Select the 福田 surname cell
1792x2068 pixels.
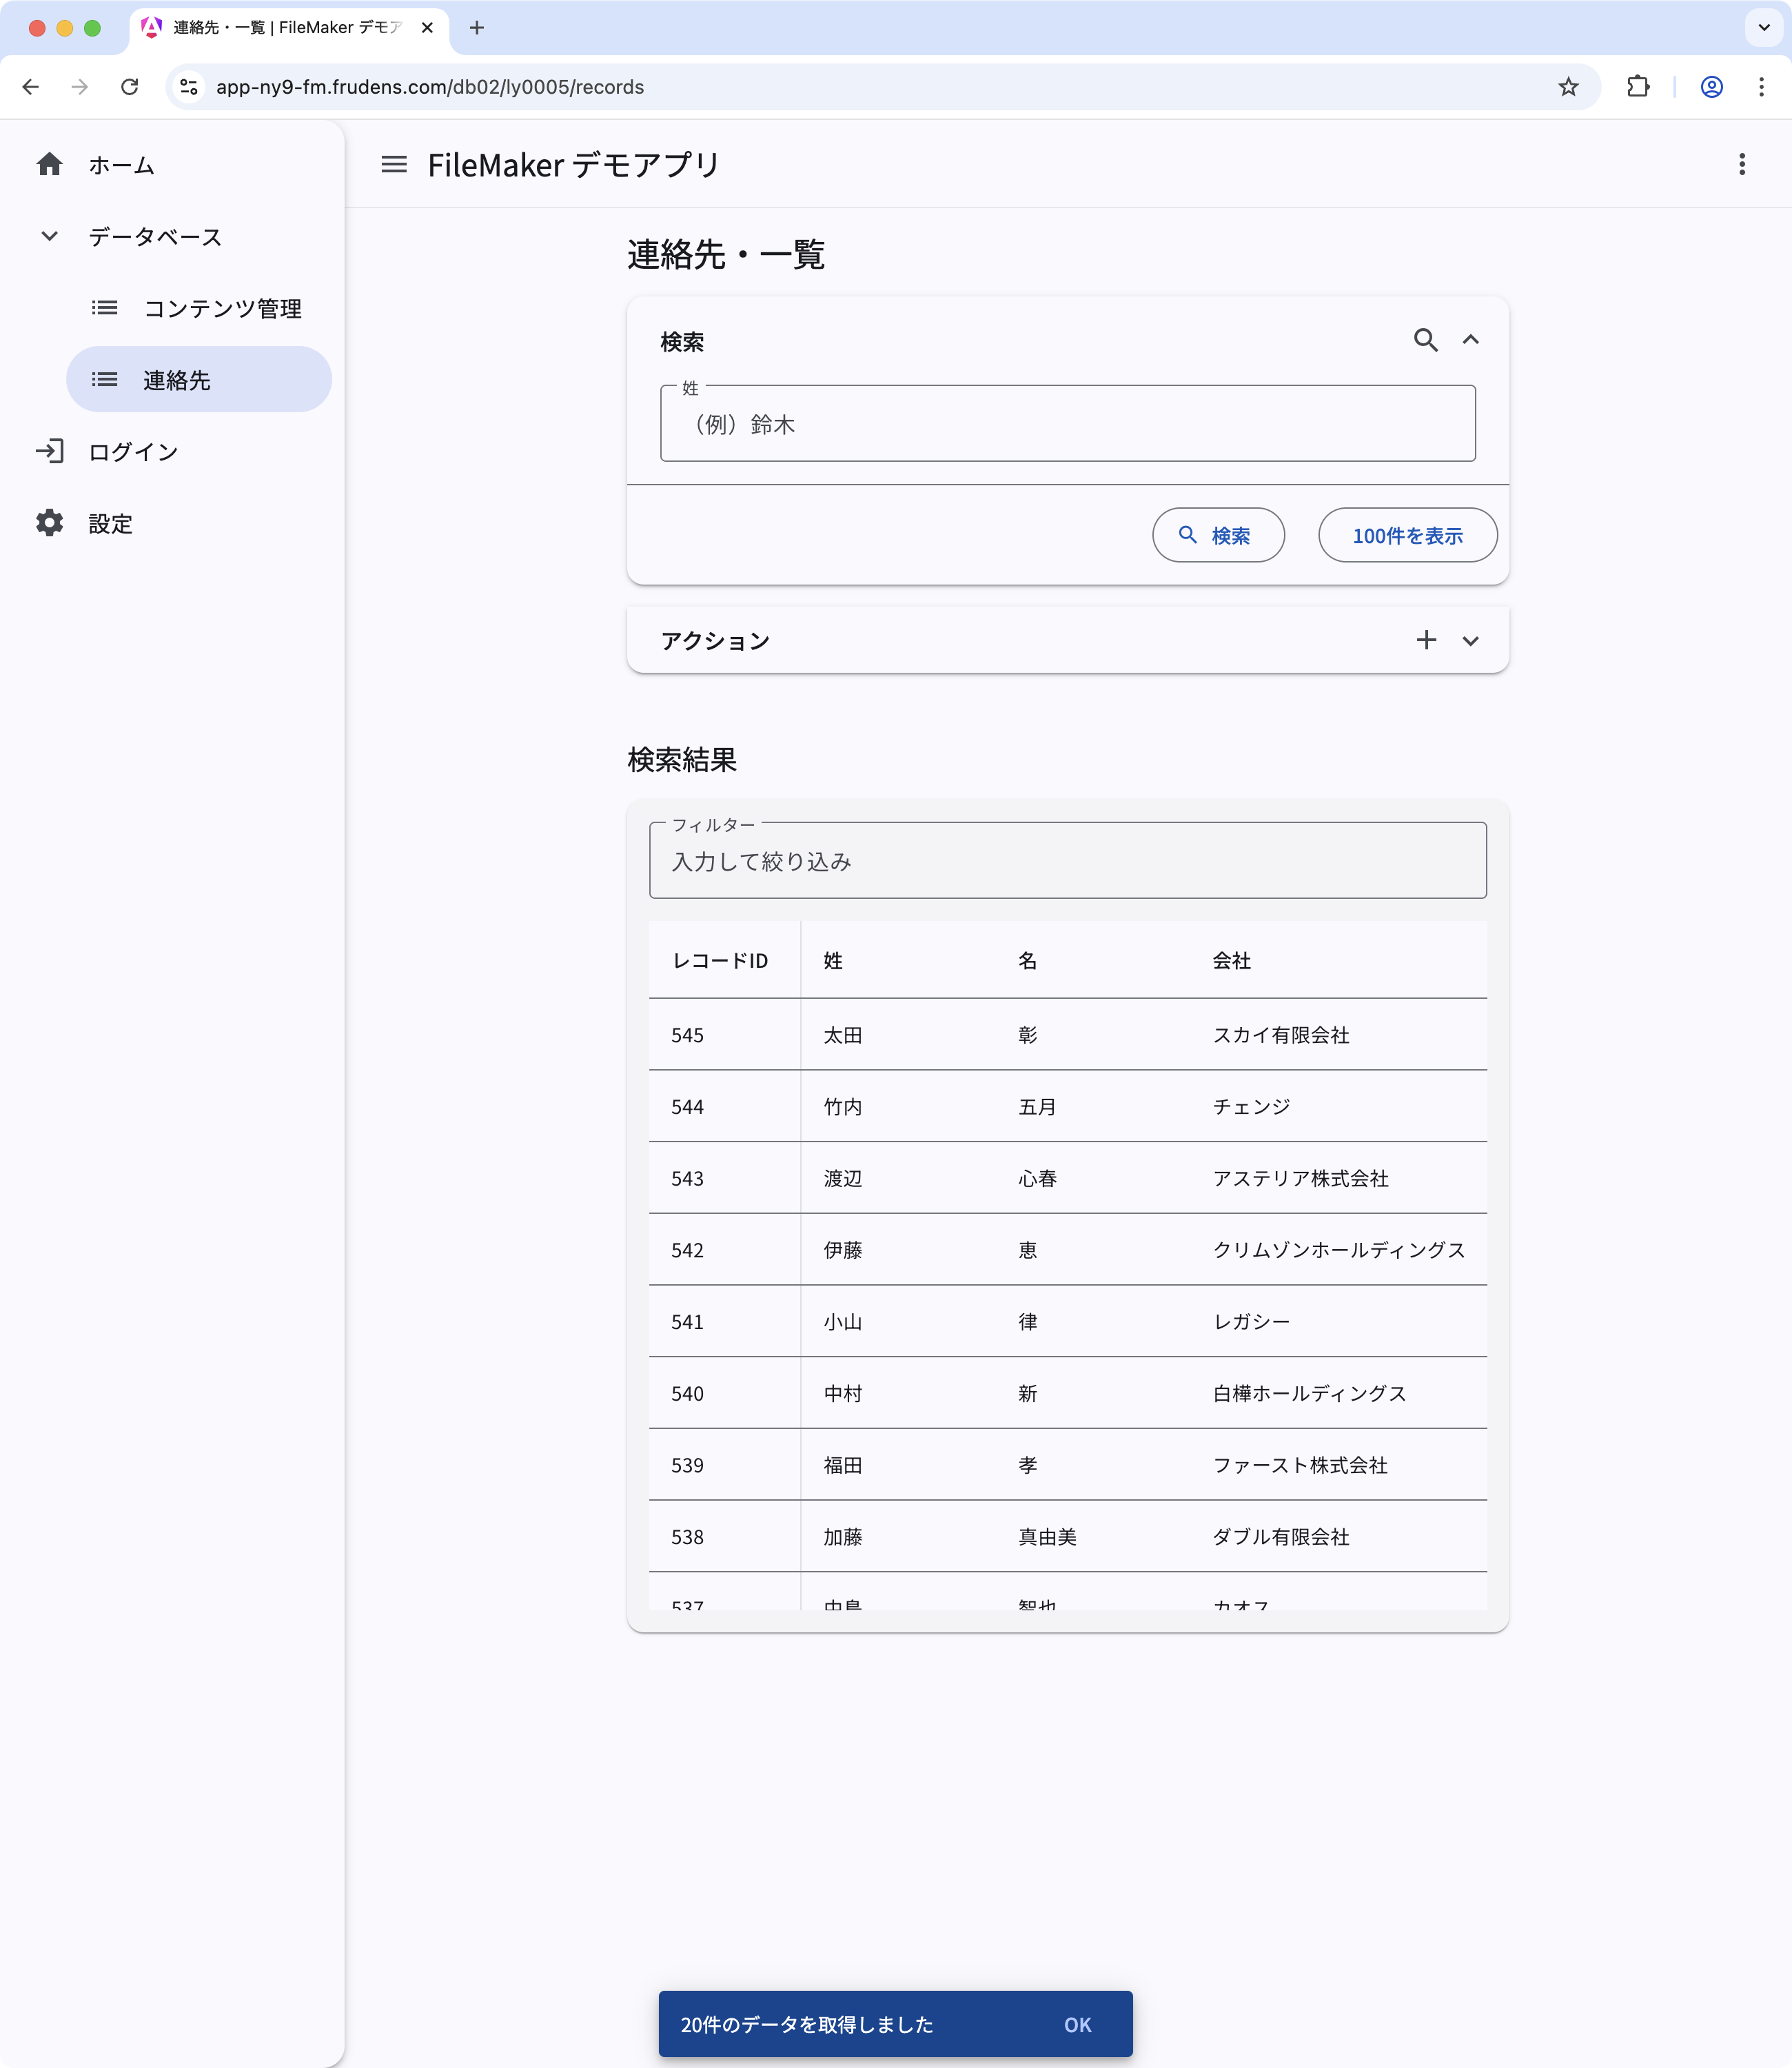843,1465
